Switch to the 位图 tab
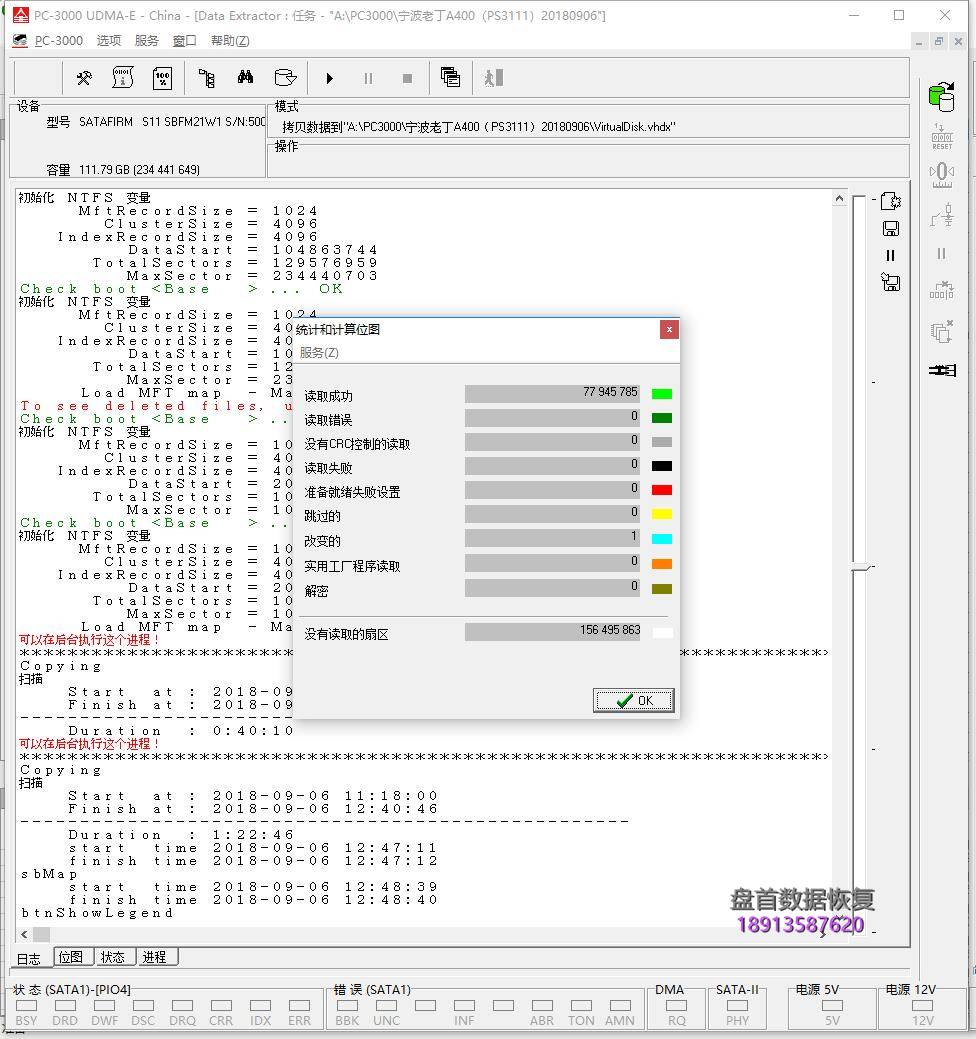The width and height of the screenshot is (976, 1039). pyautogui.click(x=71, y=957)
